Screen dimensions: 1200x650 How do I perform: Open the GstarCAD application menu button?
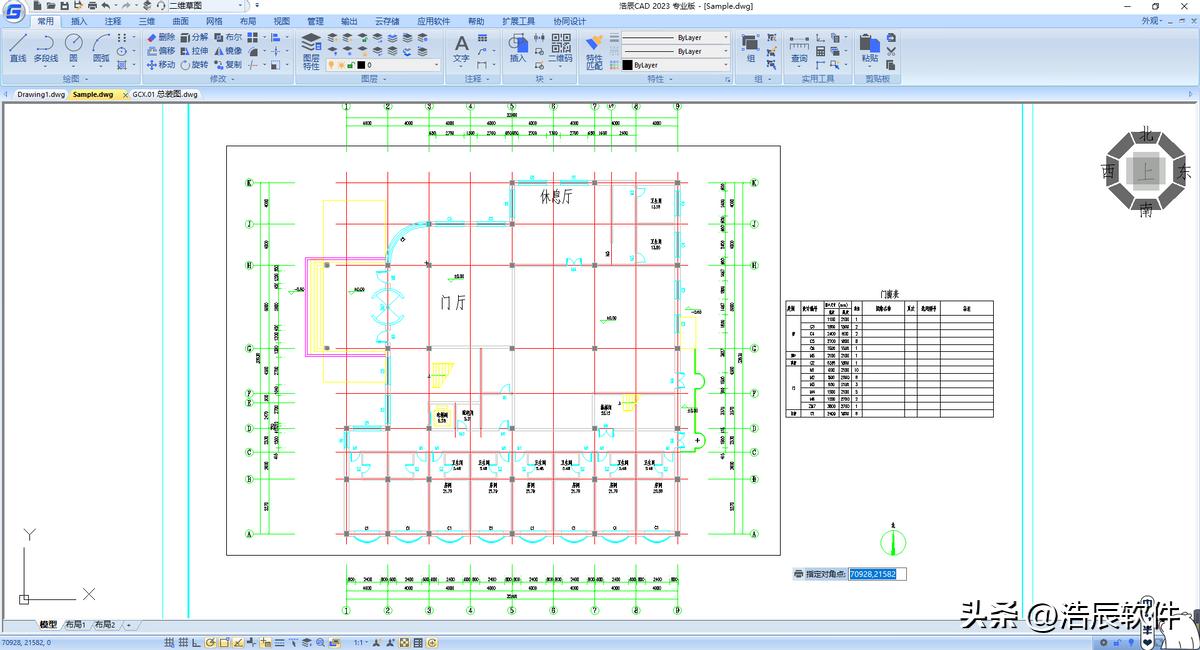pos(13,12)
